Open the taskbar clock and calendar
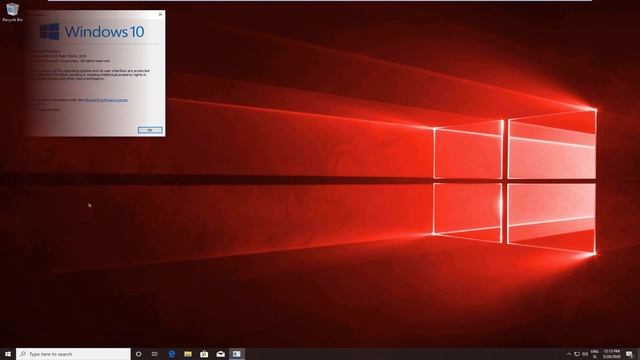The height and width of the screenshot is (360, 640). tap(611, 354)
